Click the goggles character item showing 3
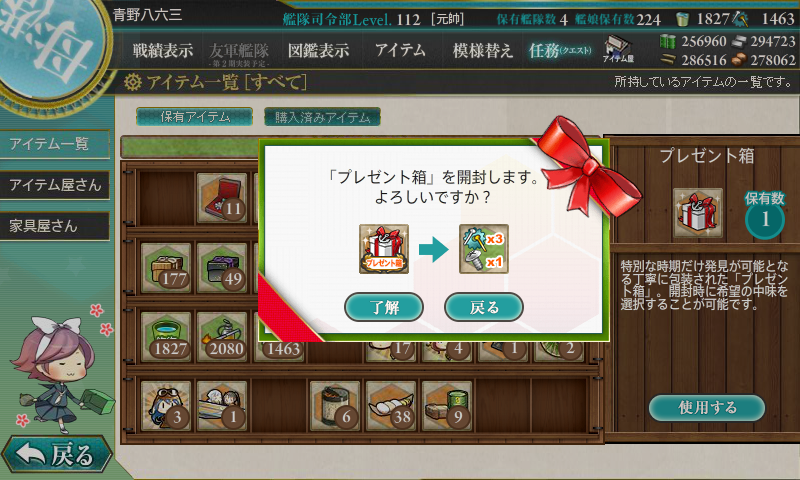The image size is (800, 480). (166, 406)
